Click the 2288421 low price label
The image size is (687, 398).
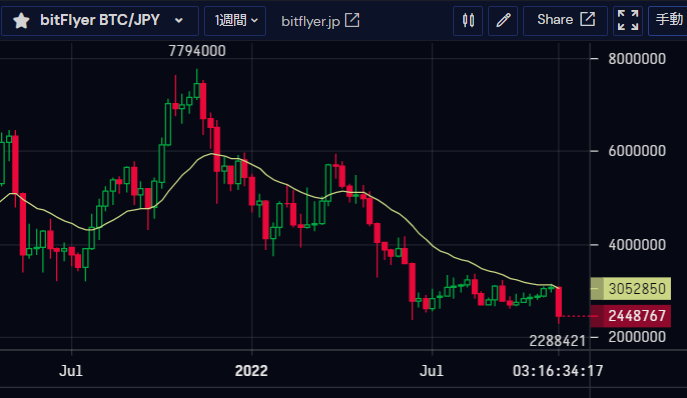(557, 341)
